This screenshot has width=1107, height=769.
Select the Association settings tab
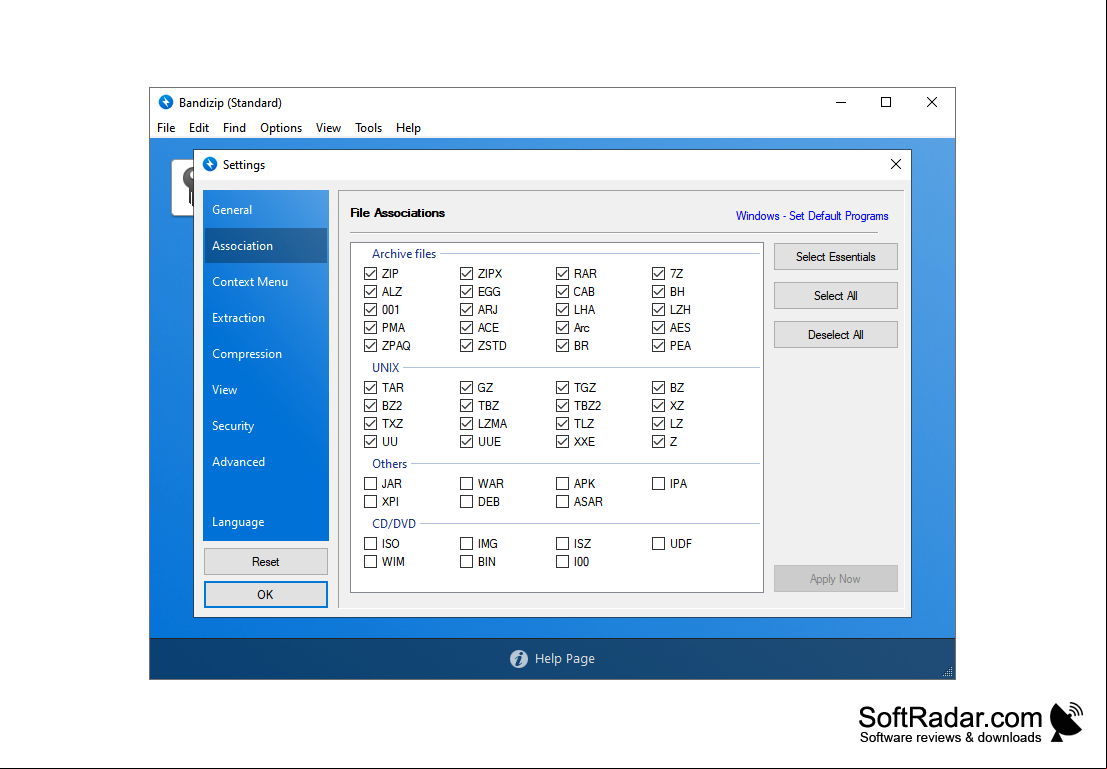(265, 246)
